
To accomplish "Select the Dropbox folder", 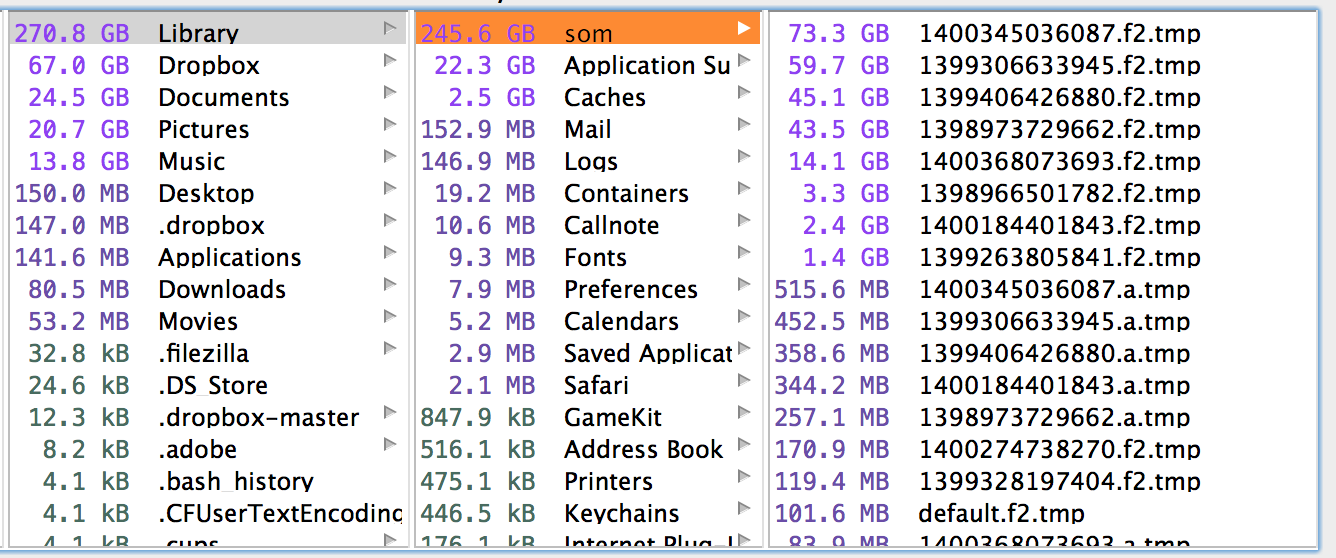I will [x=208, y=65].
